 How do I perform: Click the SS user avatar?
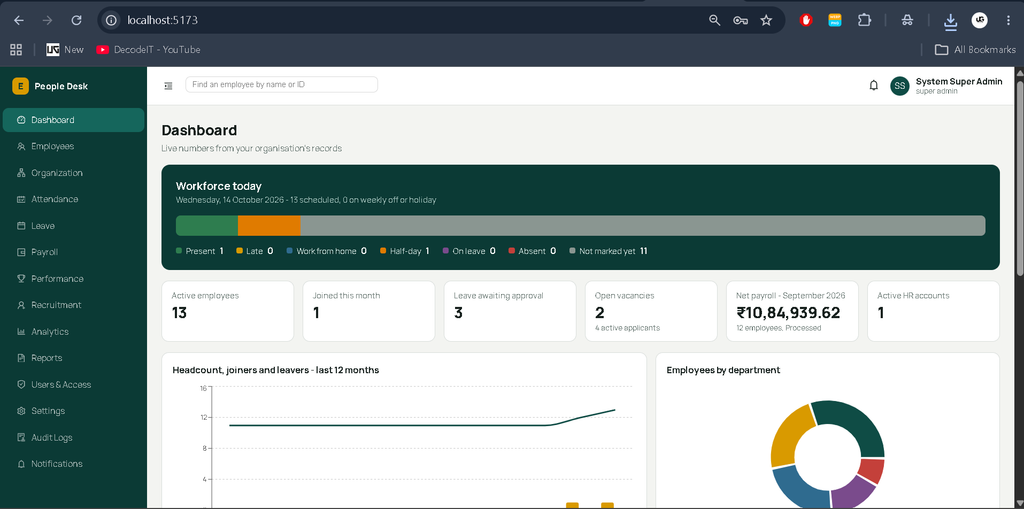pyautogui.click(x=900, y=86)
